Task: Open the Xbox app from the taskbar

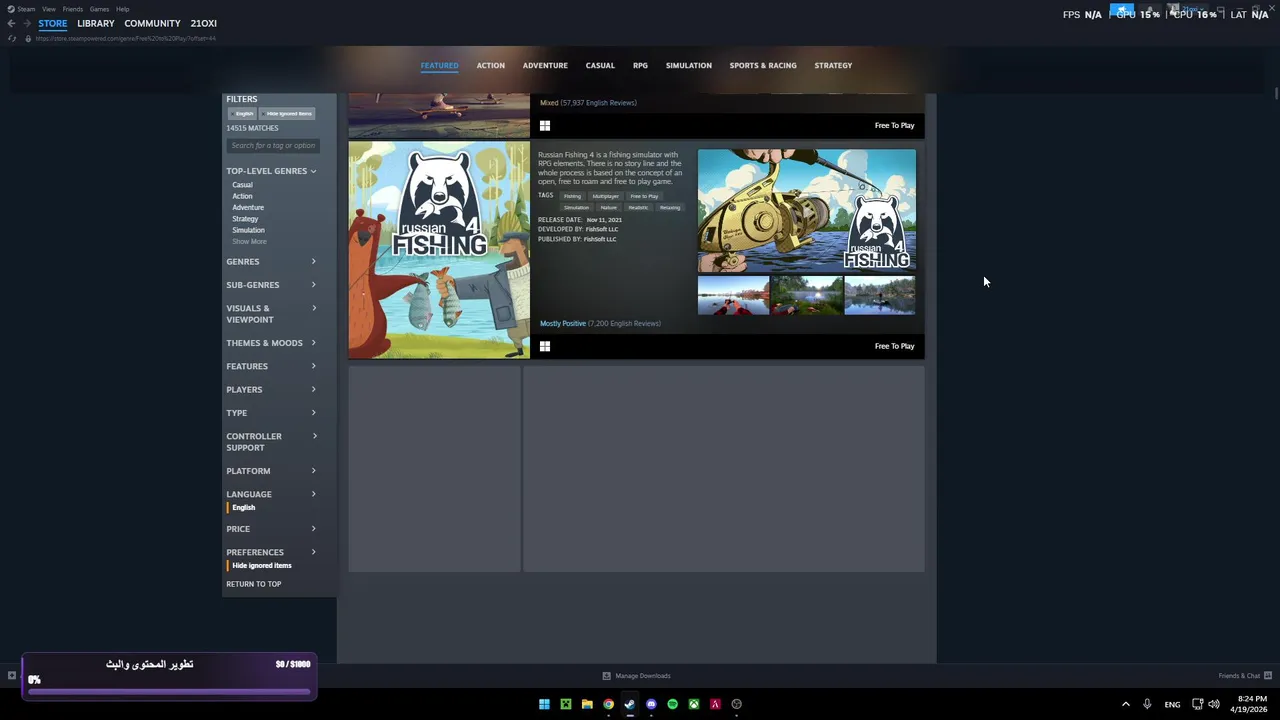Action: [x=694, y=704]
